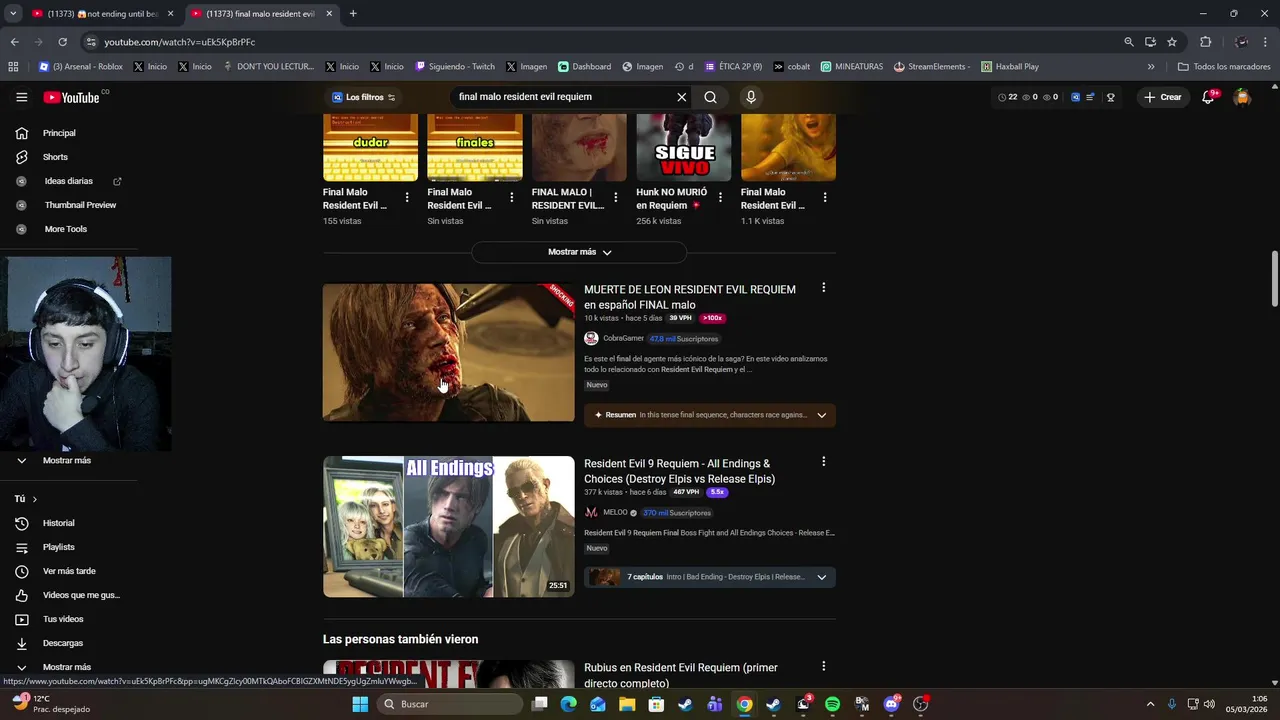Visit the MELOO channel
Viewport: 1280px width, 720px height.
click(615, 512)
